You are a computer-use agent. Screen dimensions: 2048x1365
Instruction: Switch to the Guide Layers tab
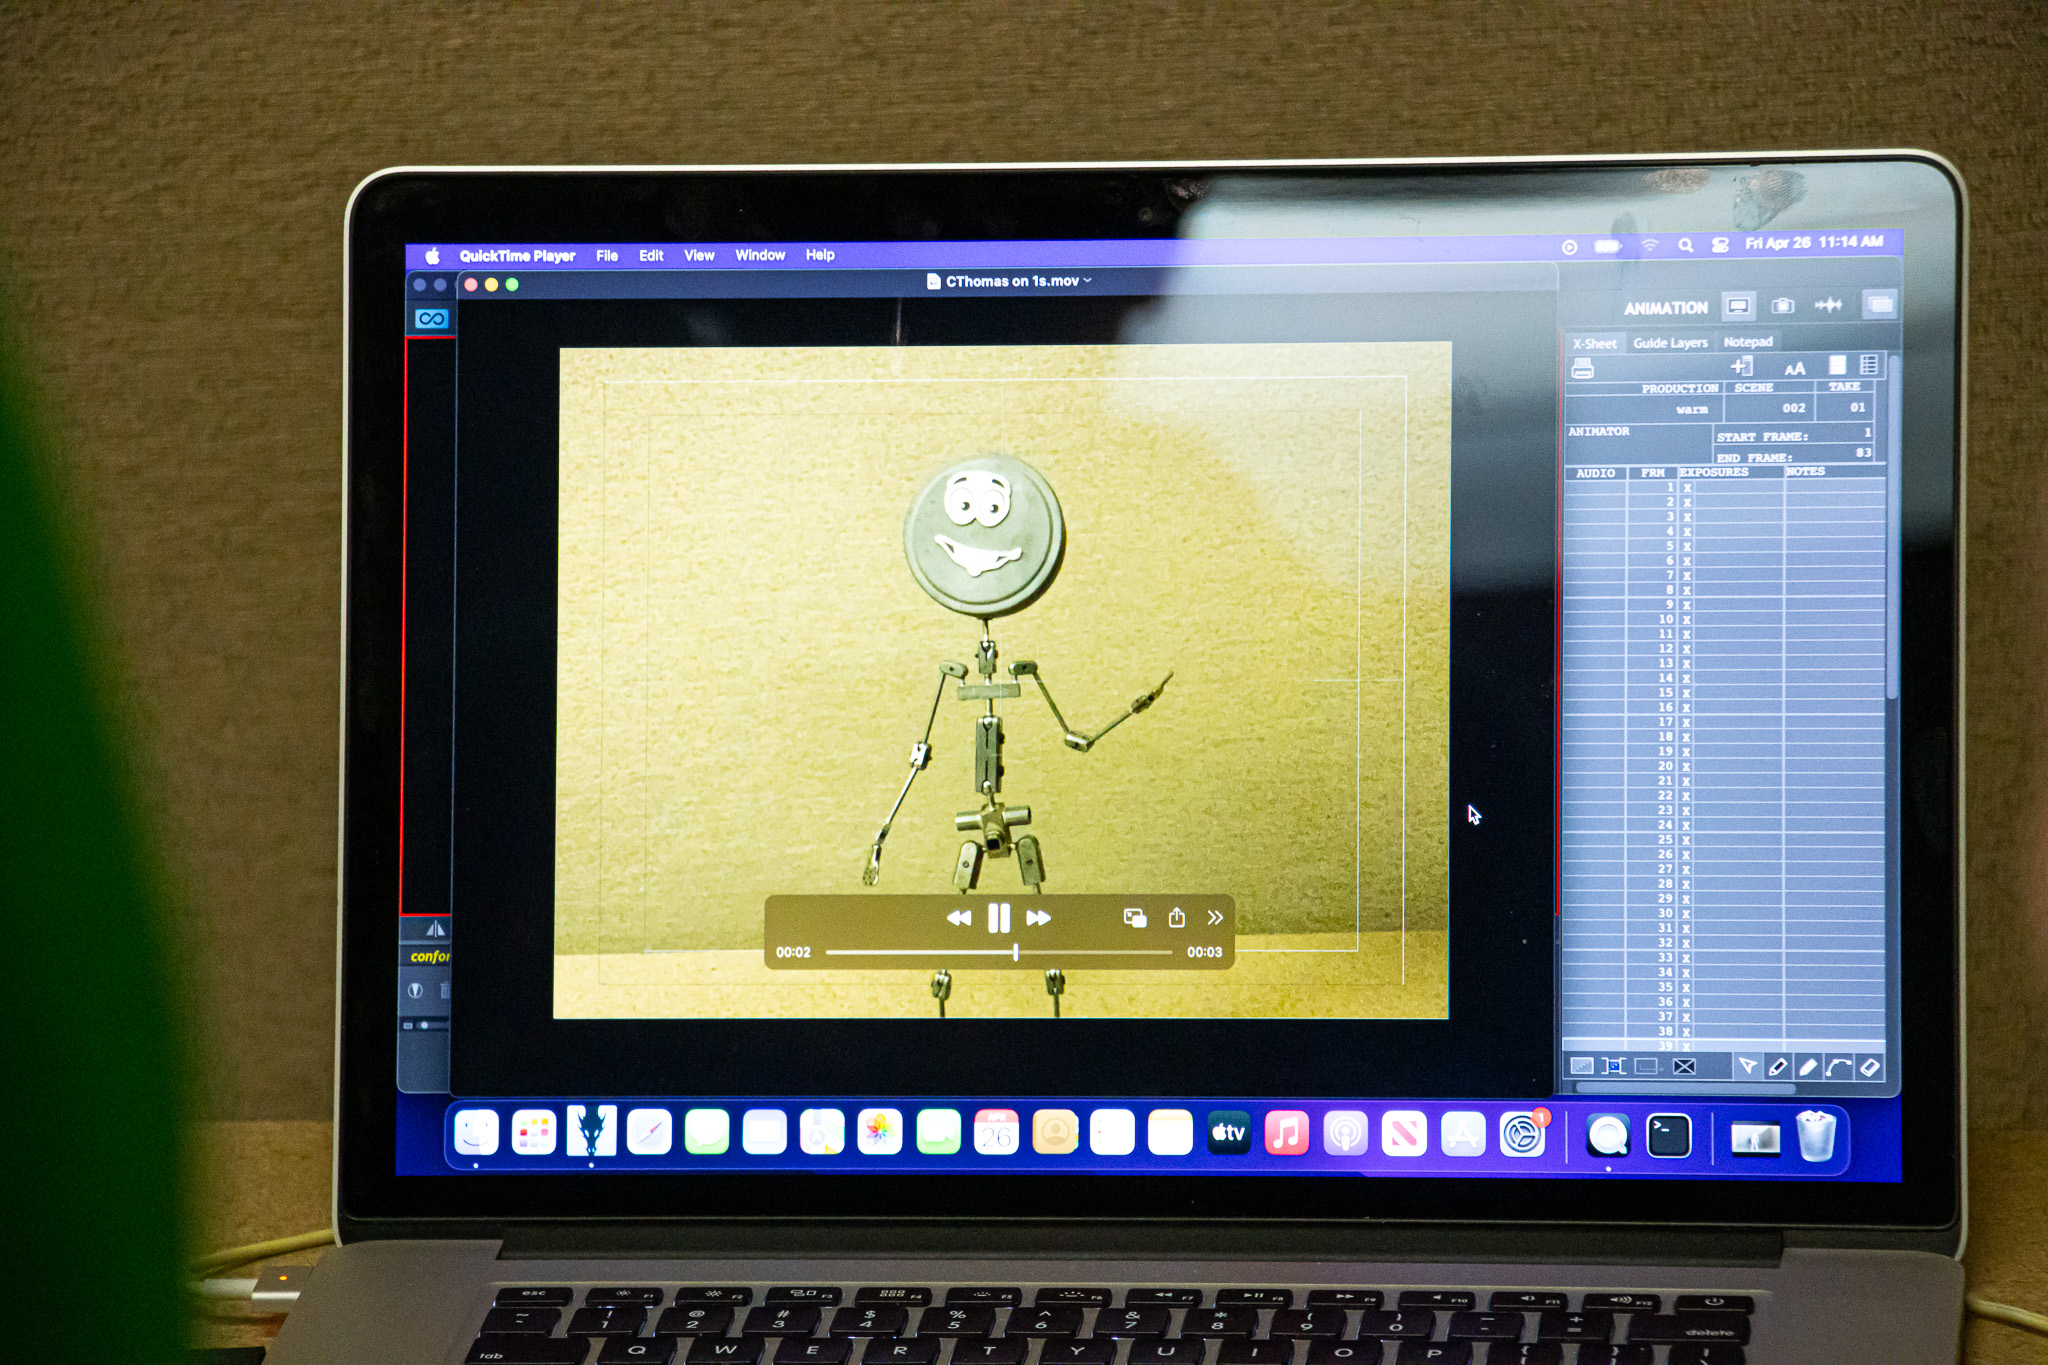pos(1670,343)
